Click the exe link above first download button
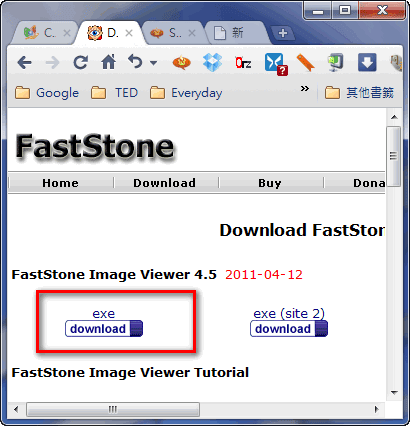 tap(104, 313)
